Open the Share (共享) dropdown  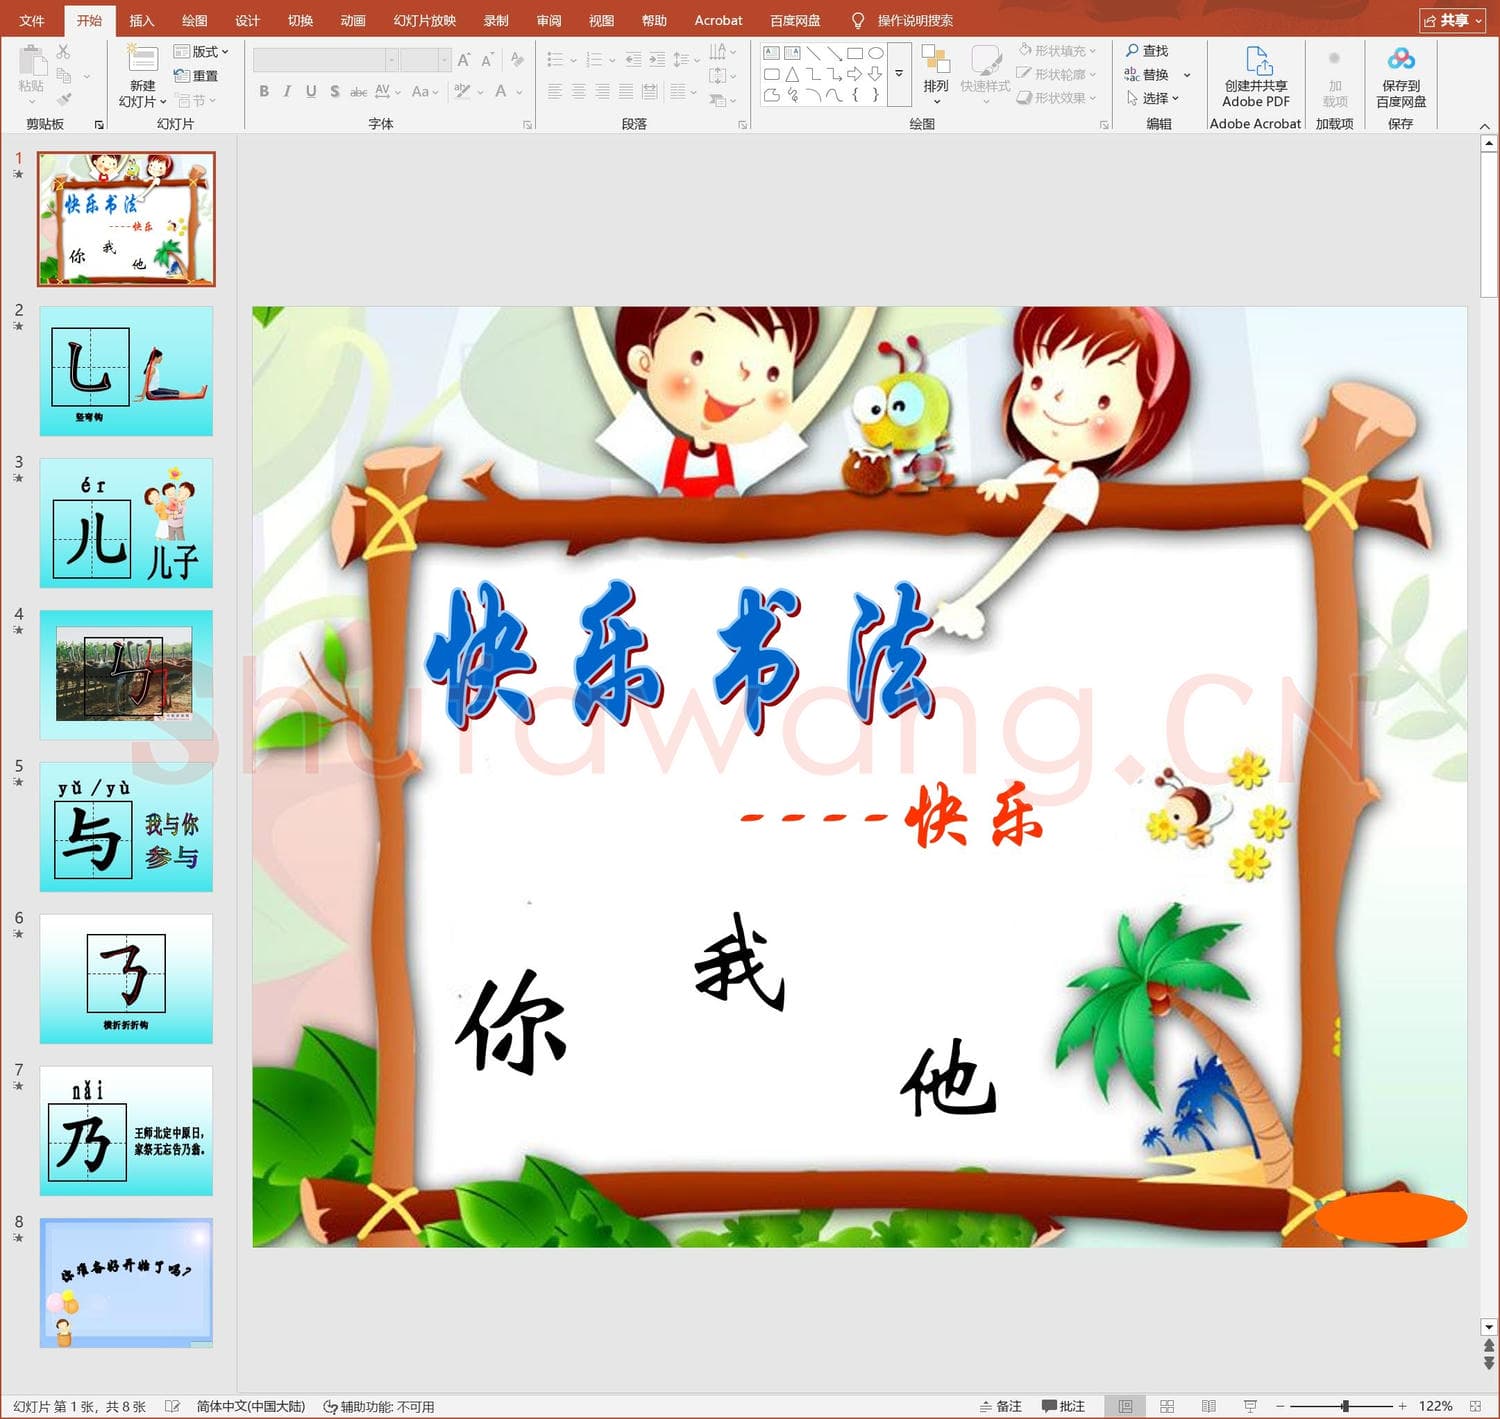click(x=1452, y=20)
